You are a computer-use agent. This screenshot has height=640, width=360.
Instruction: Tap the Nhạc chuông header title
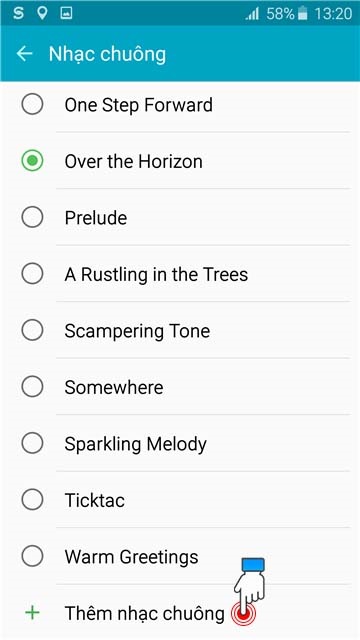tap(107, 55)
